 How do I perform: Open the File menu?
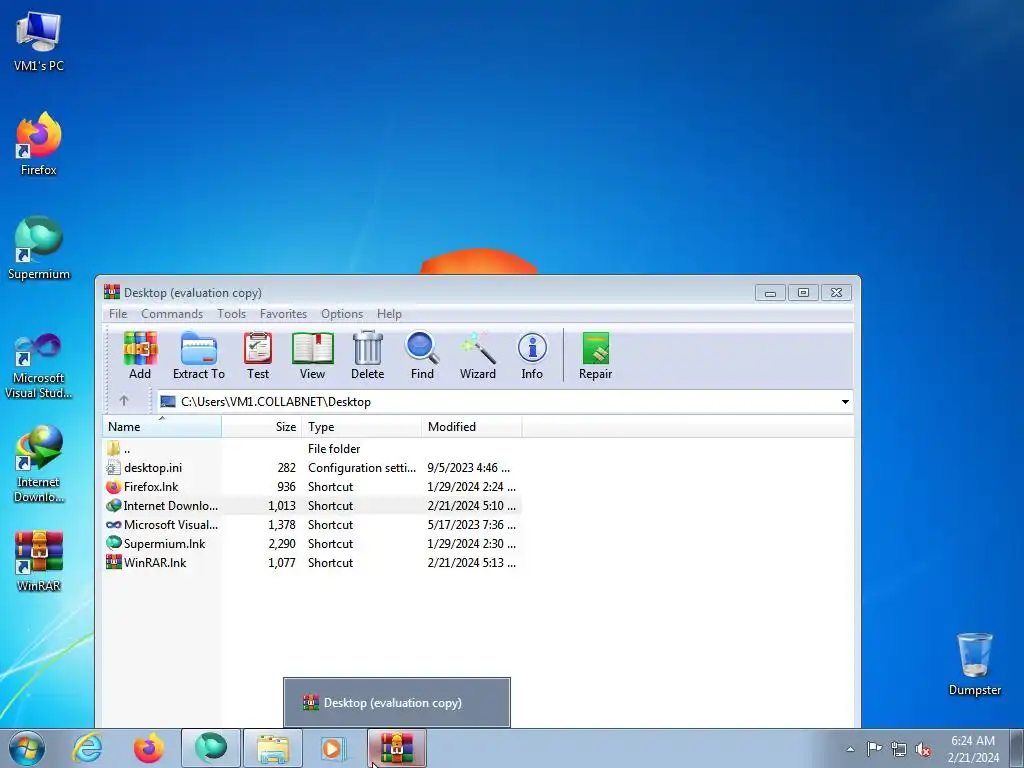click(x=118, y=313)
